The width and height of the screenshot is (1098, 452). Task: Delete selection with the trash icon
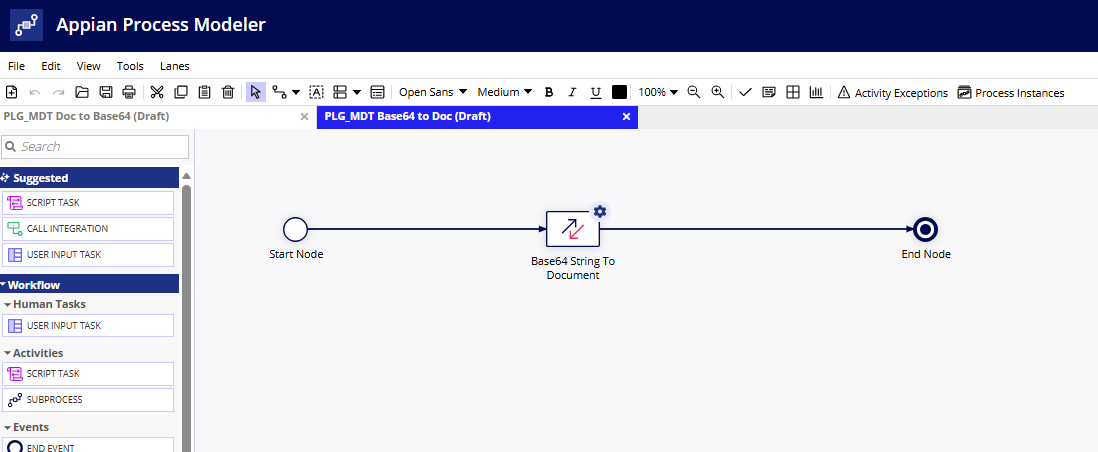click(x=228, y=92)
